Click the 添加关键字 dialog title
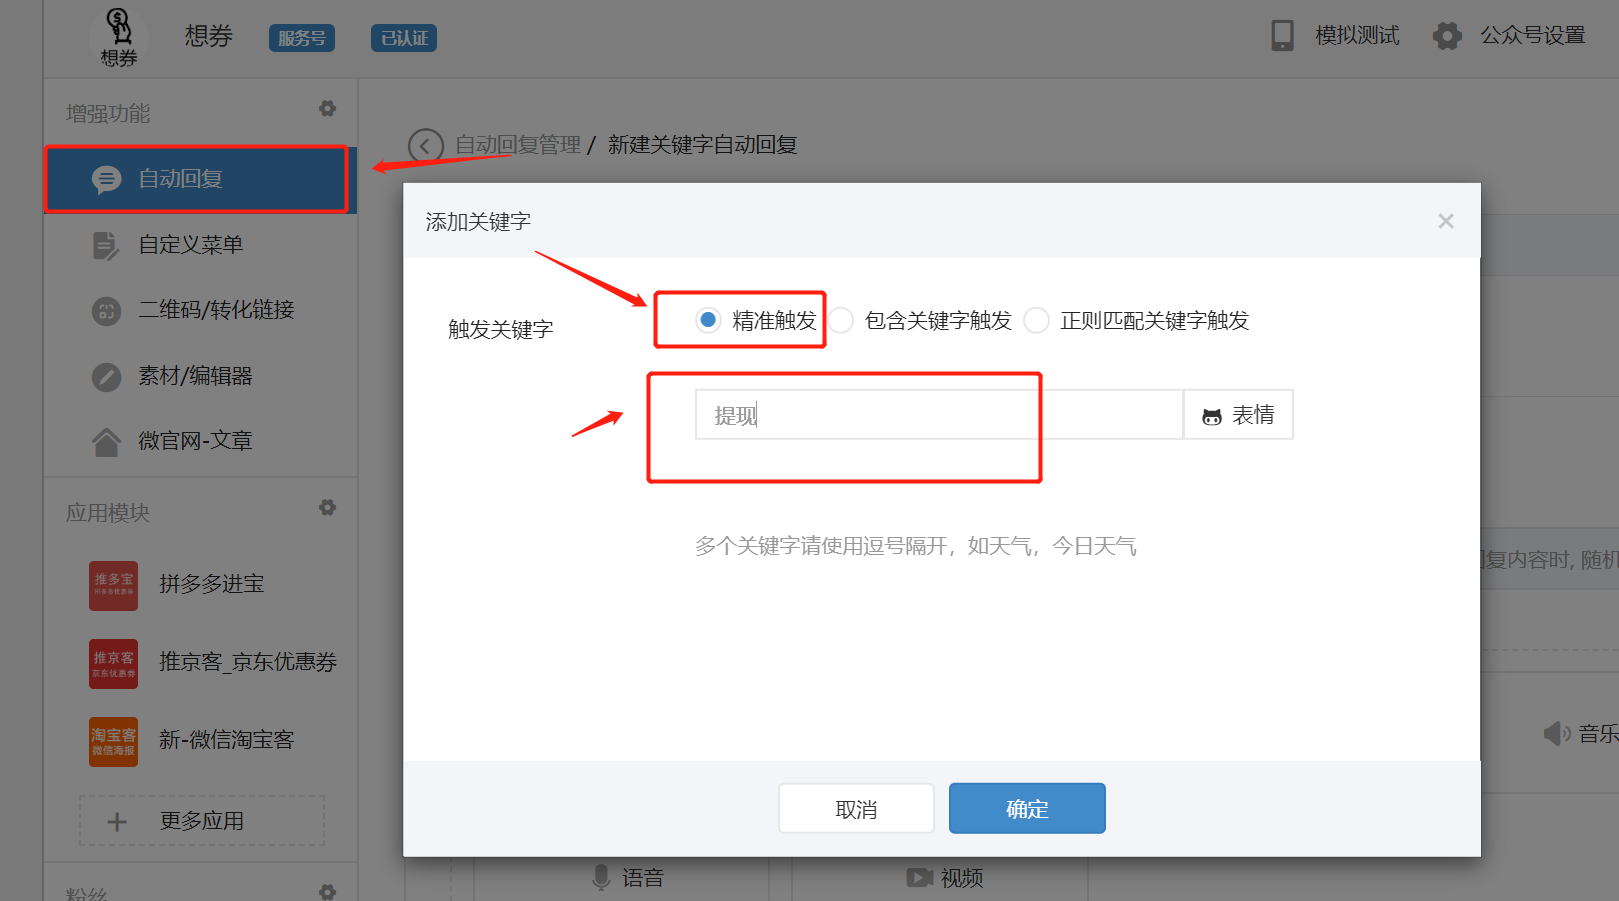 pyautogui.click(x=478, y=222)
